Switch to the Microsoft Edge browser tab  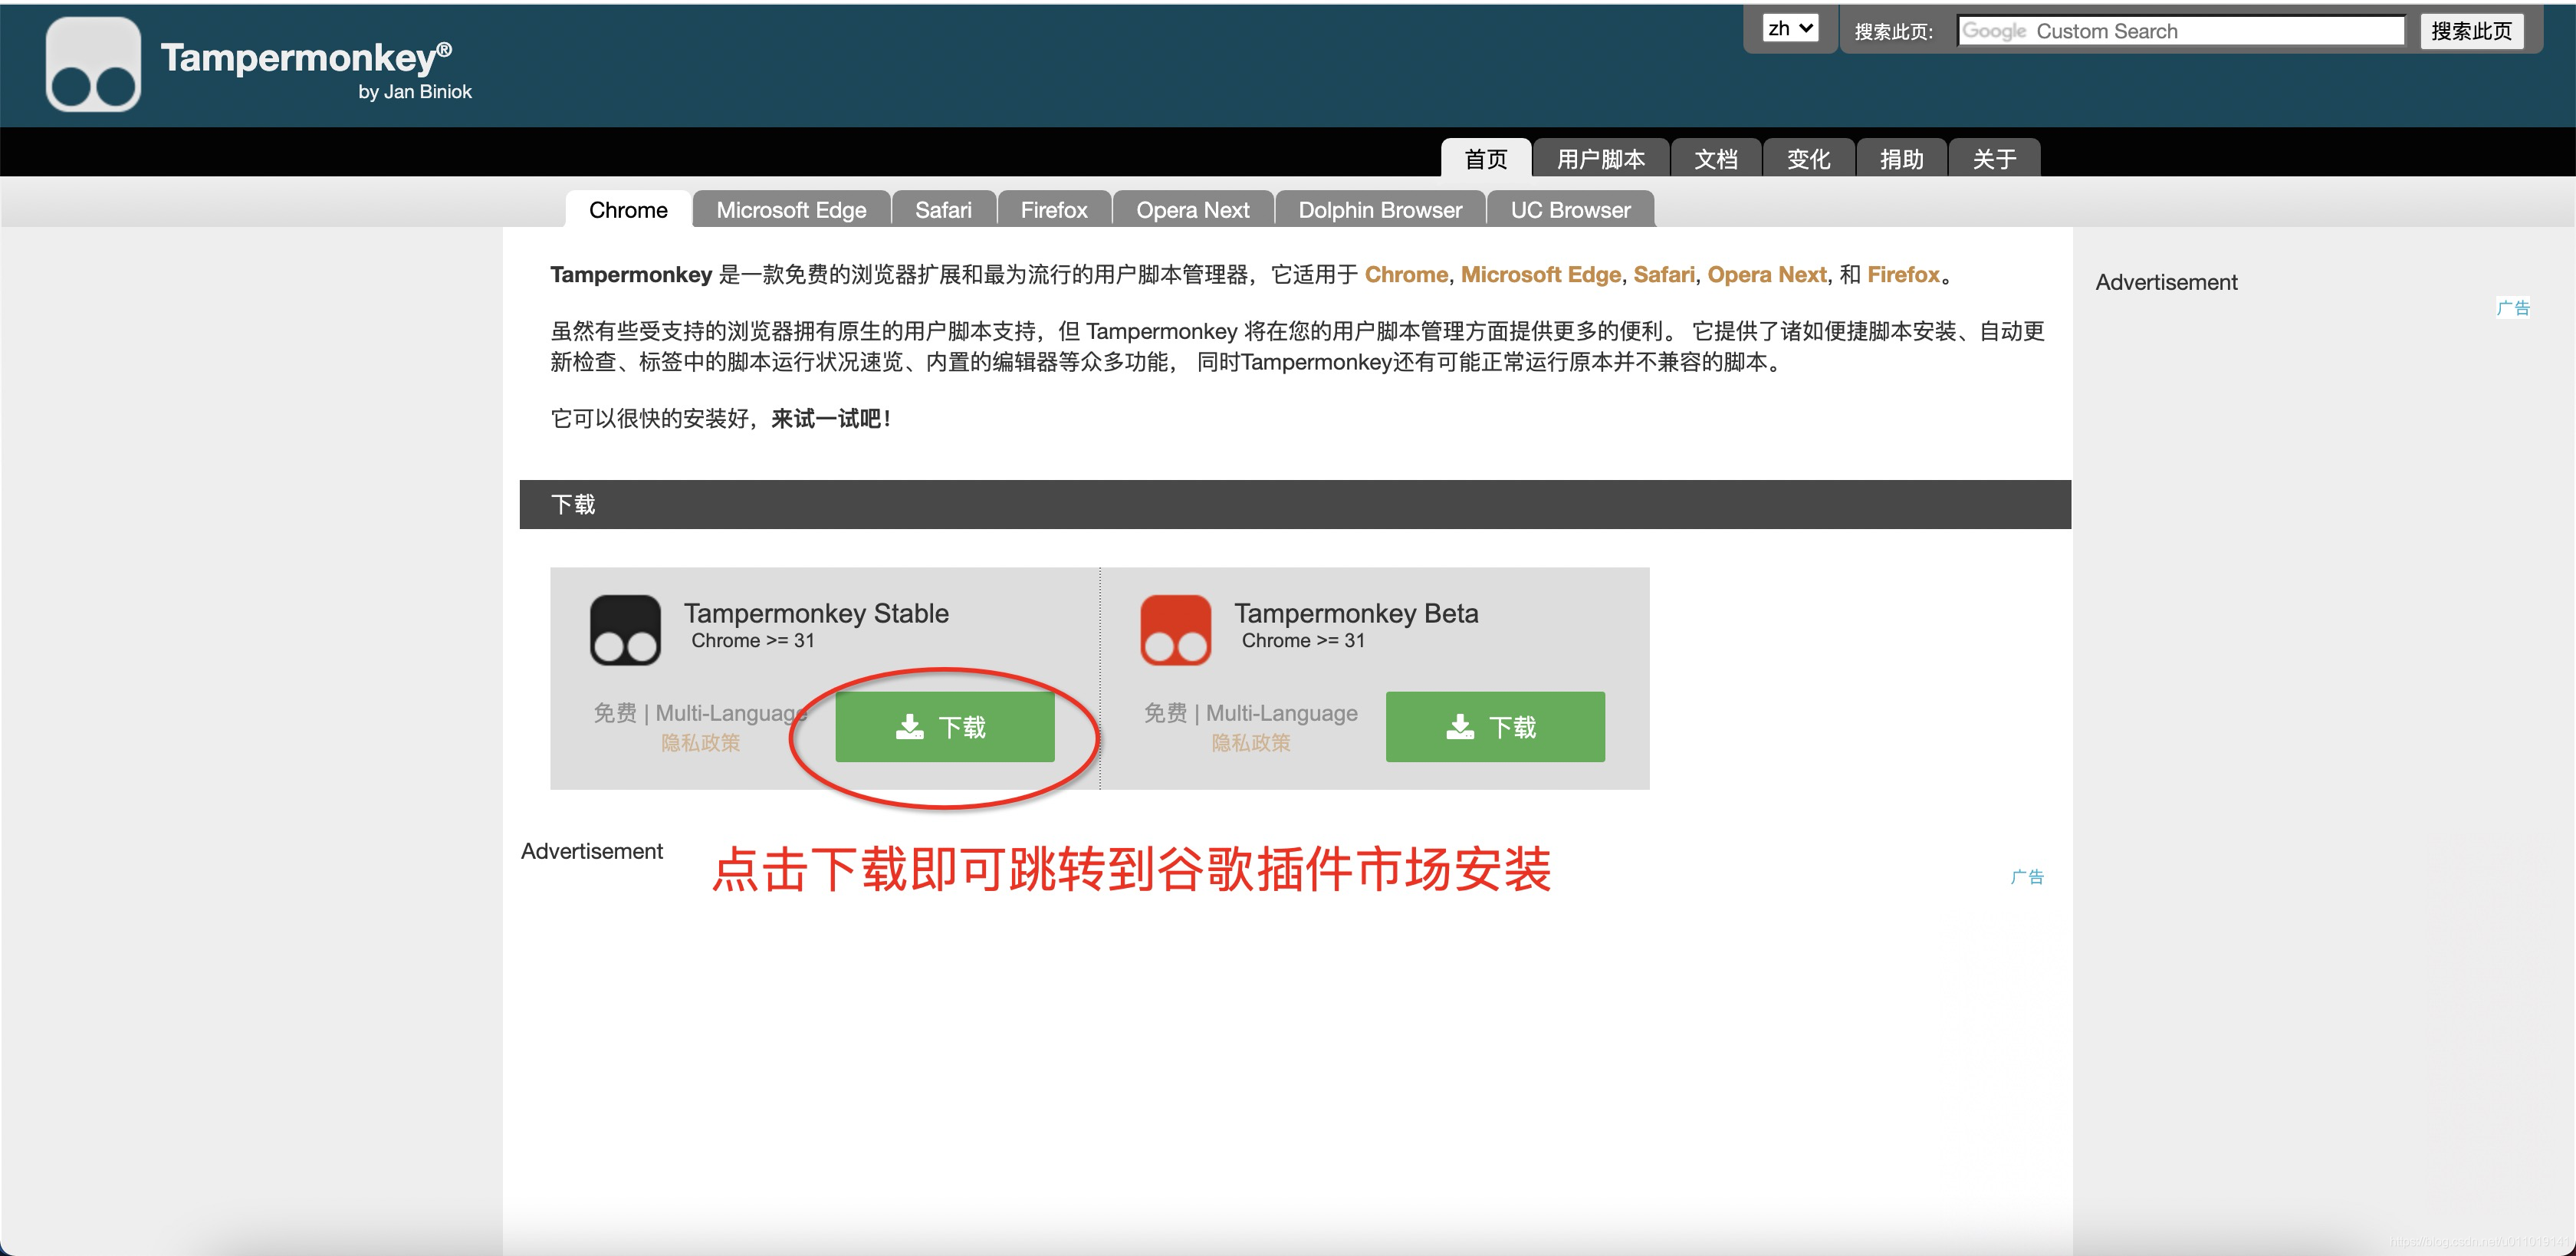[791, 210]
